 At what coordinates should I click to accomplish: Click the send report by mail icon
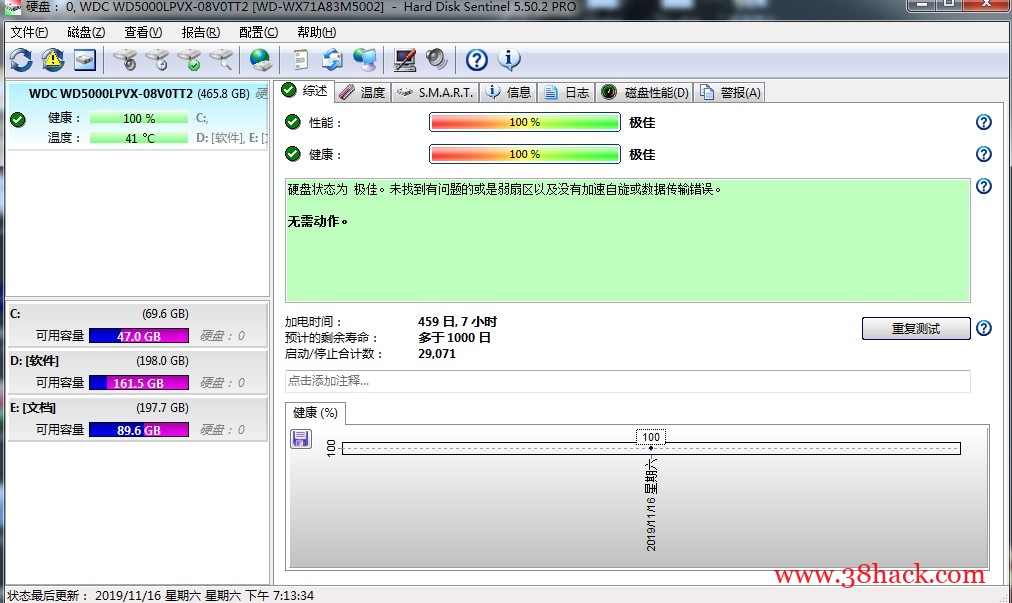pos(332,60)
